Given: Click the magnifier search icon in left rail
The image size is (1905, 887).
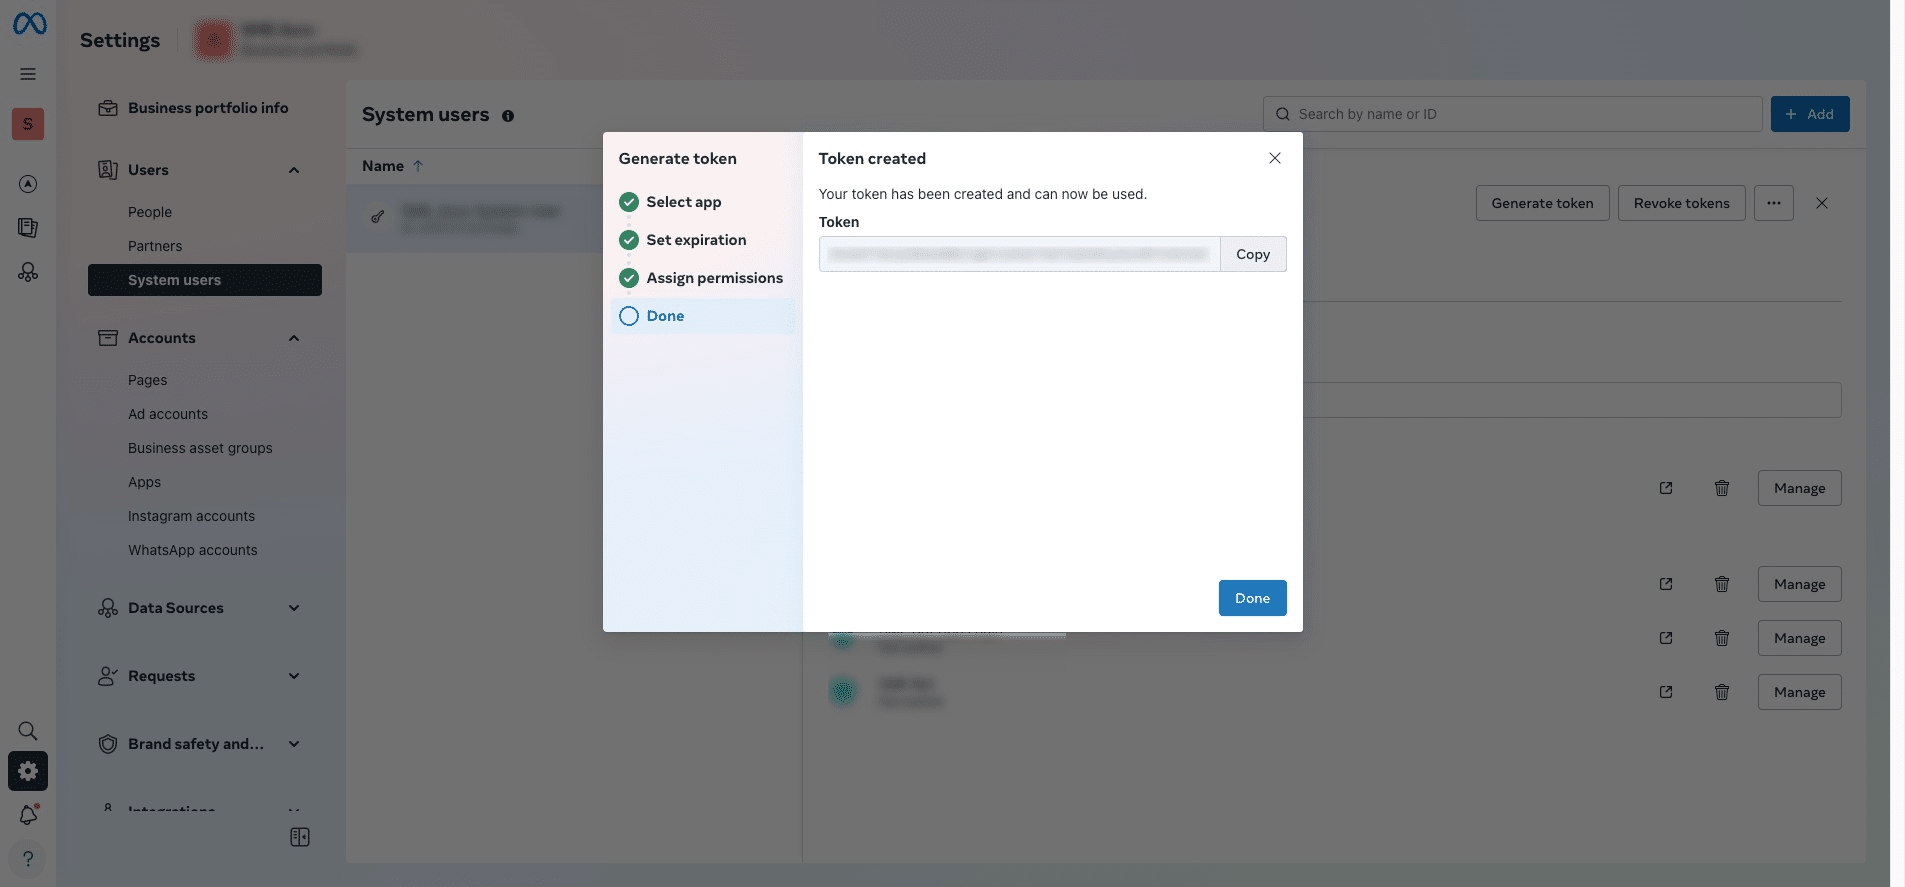Looking at the screenshot, I should (28, 730).
